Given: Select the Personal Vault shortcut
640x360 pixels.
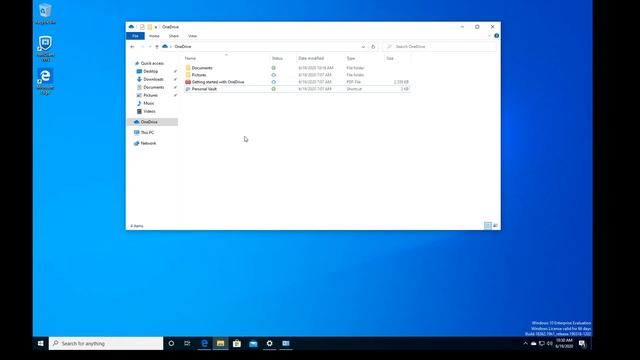Looking at the screenshot, I should (204, 89).
